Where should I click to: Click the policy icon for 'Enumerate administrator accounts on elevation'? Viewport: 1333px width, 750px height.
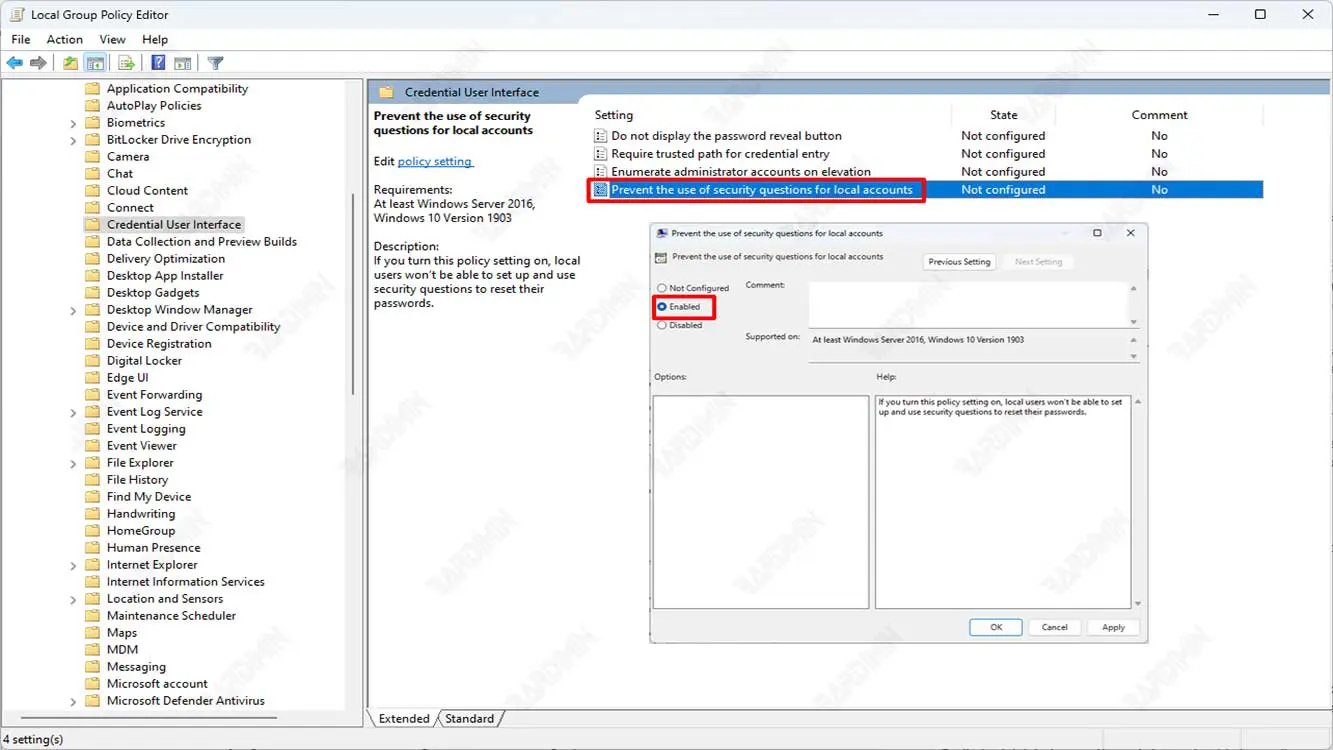(x=600, y=172)
